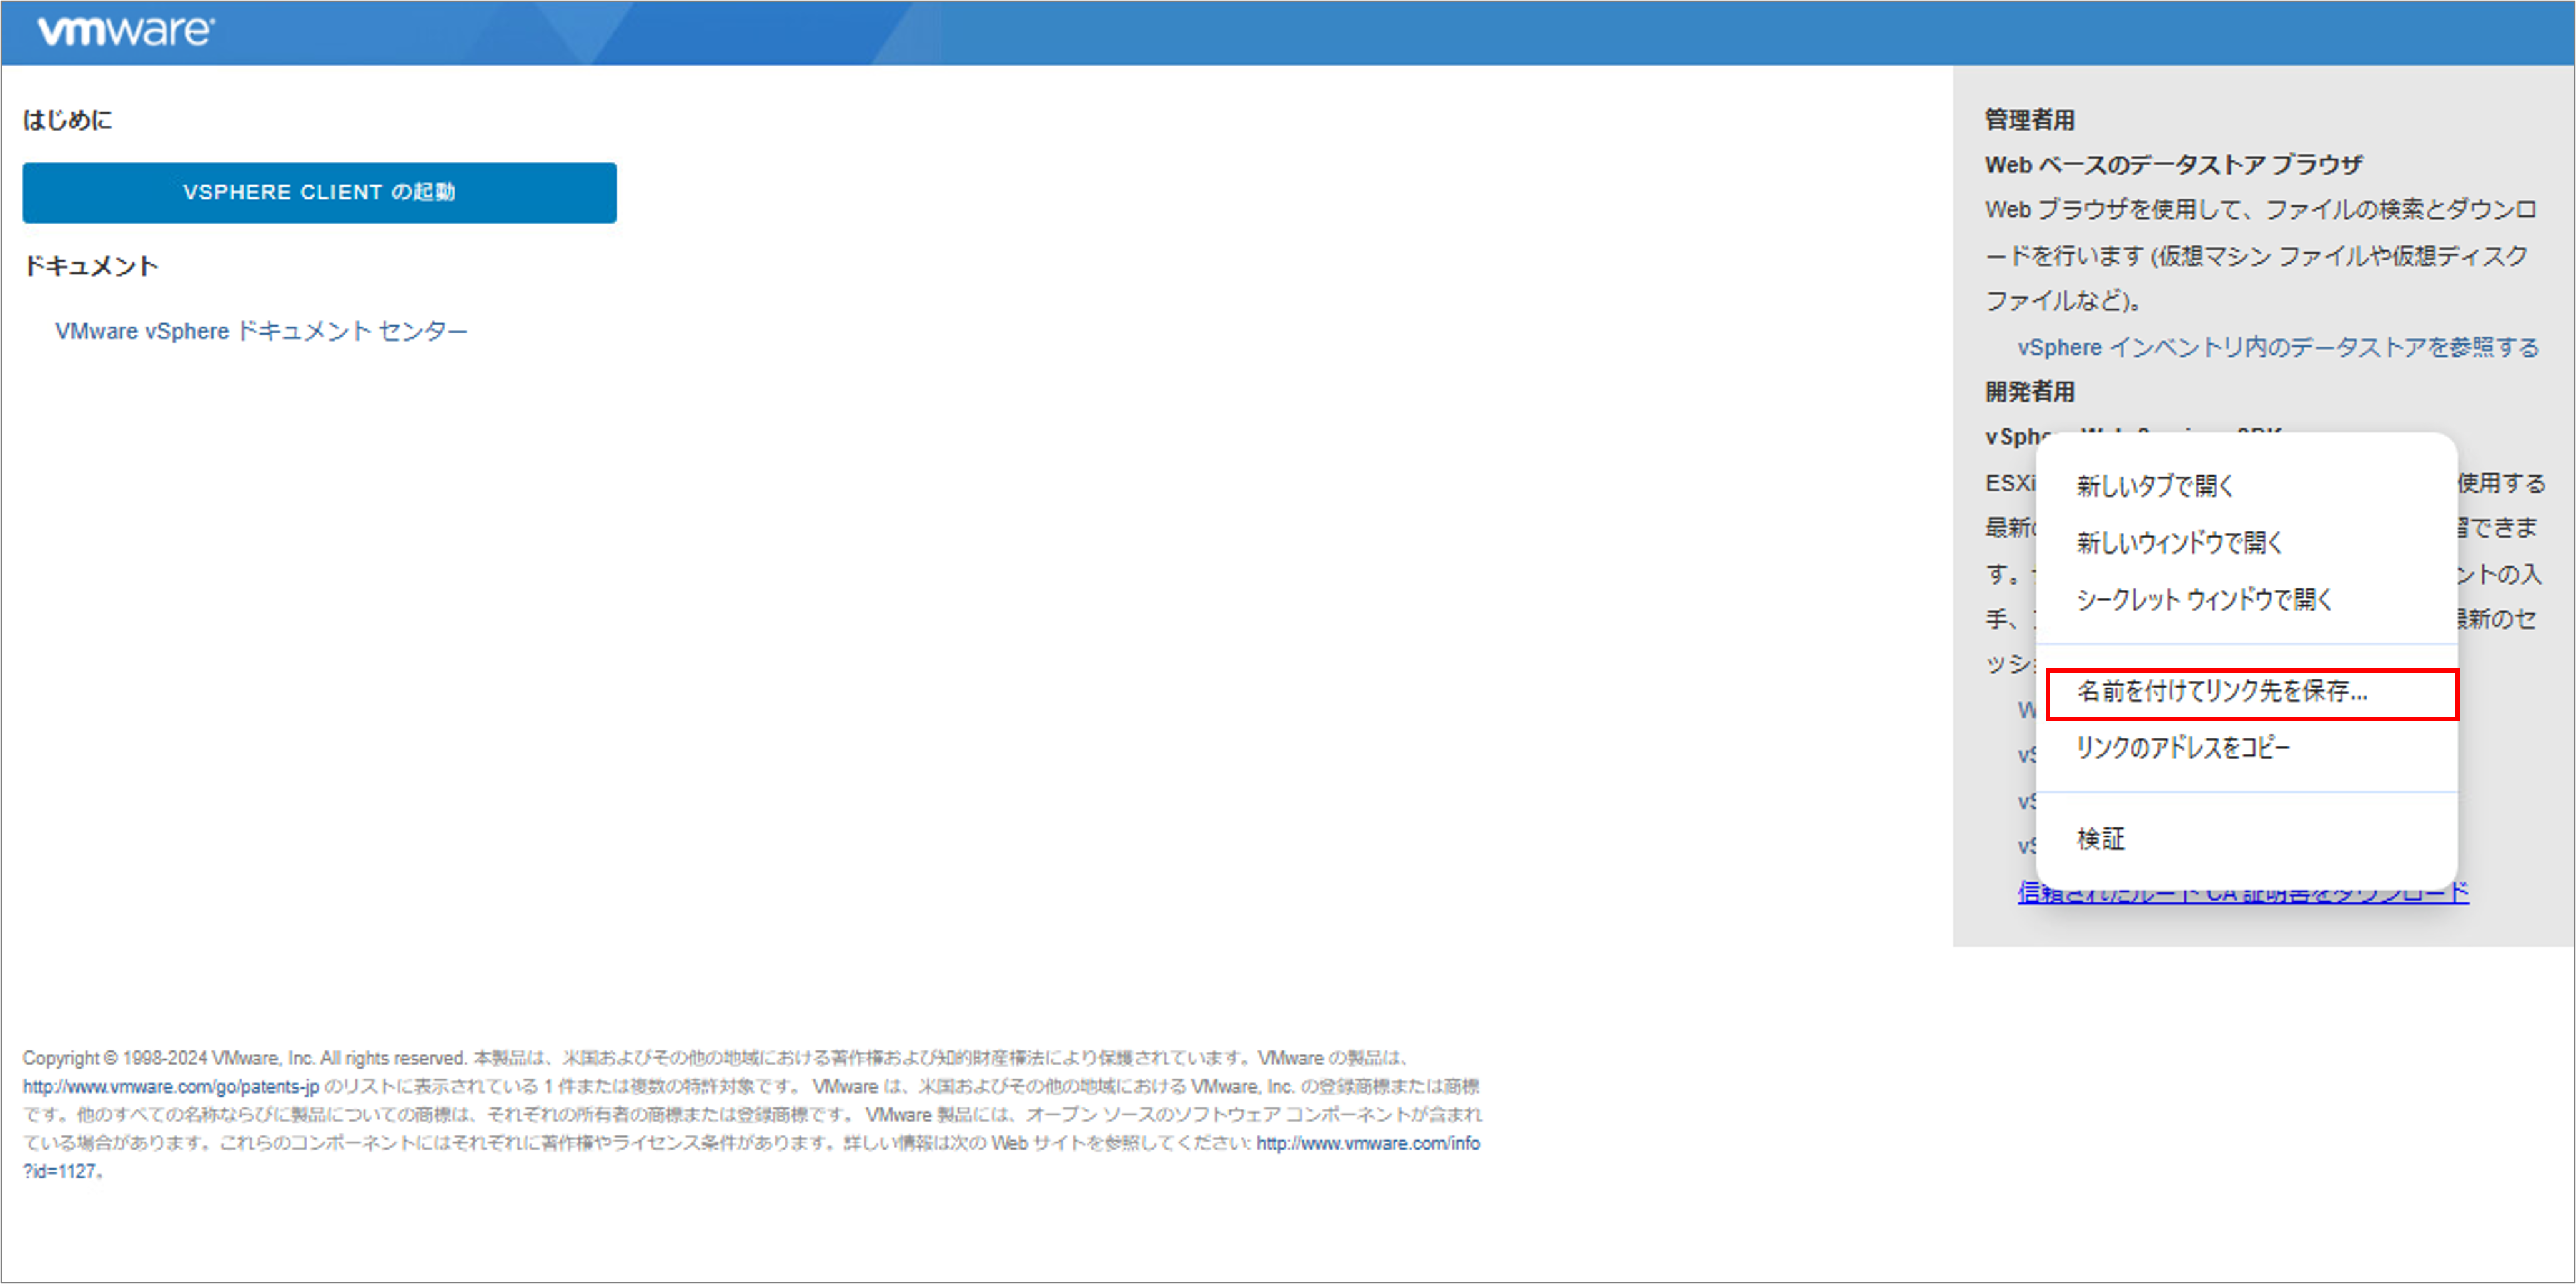Open the vmware.com/go/patents-jp footer link
Screen dimensions: 2576x1284
(x=171, y=1086)
